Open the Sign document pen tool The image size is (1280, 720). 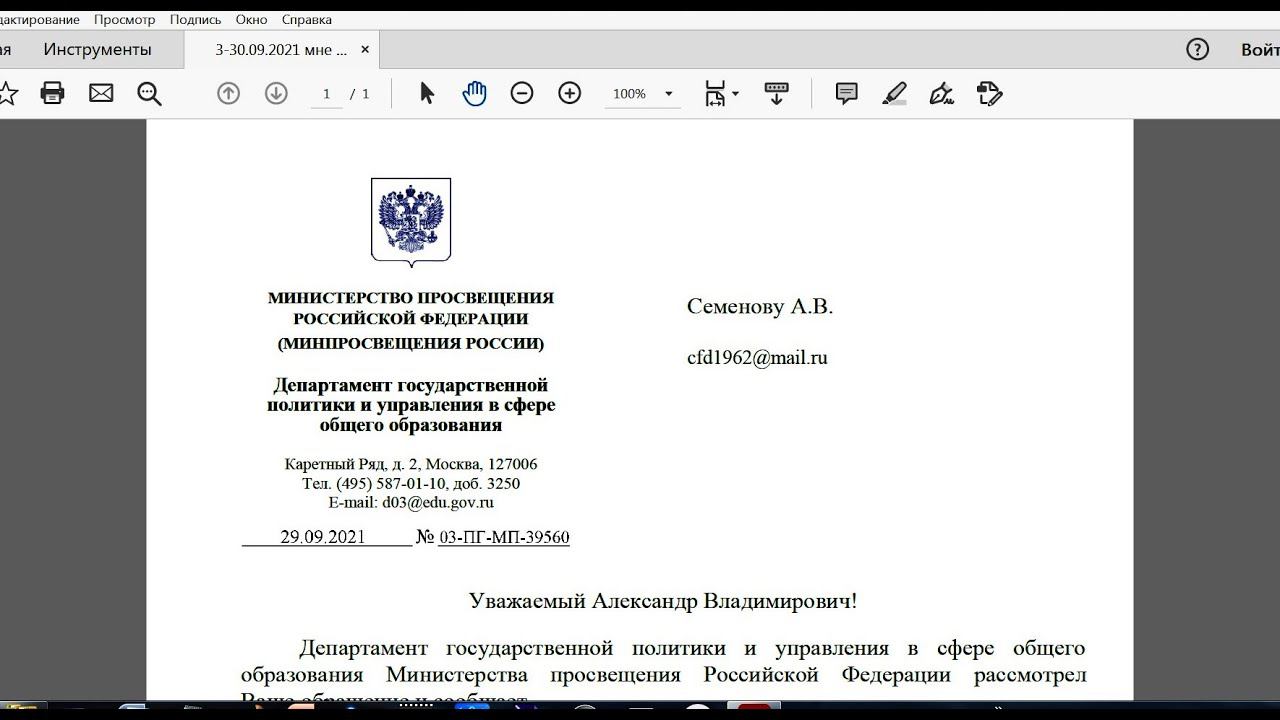pyautogui.click(x=941, y=93)
